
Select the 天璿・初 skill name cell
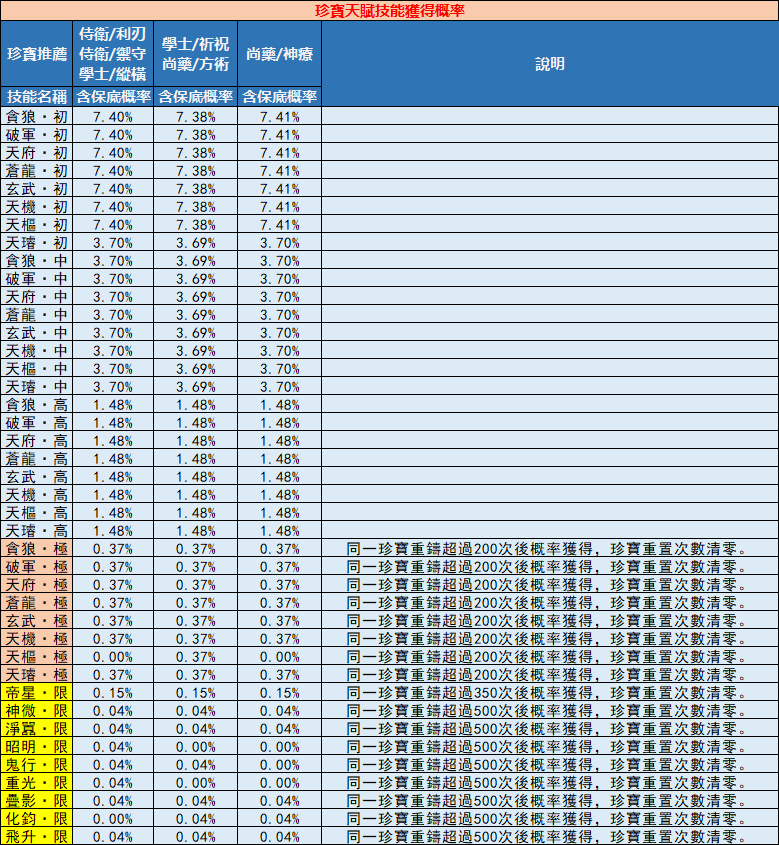(36, 242)
